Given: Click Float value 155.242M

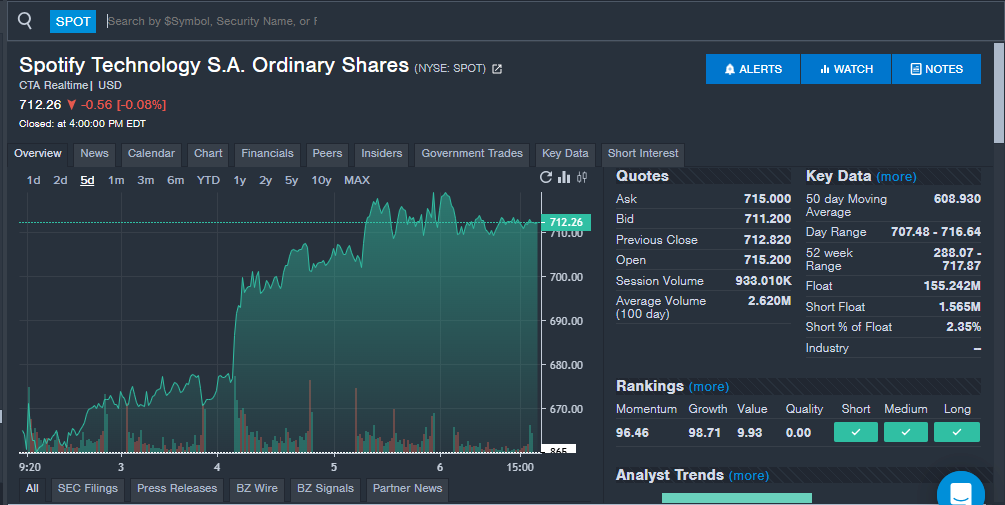Looking at the screenshot, I should tap(952, 286).
